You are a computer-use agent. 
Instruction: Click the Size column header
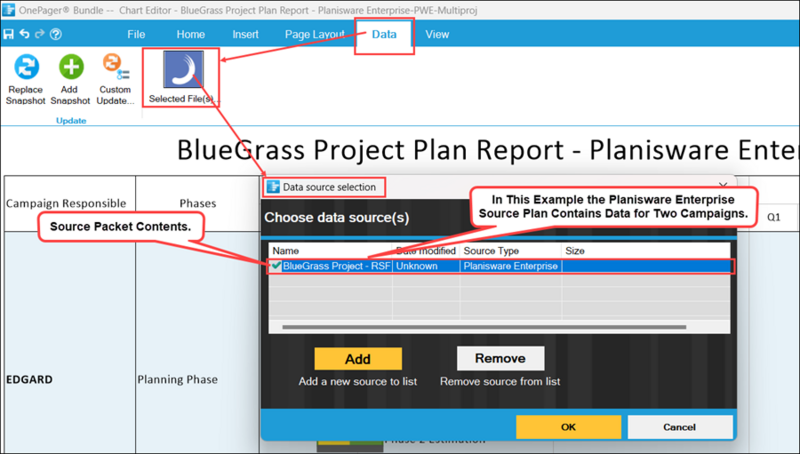point(645,250)
